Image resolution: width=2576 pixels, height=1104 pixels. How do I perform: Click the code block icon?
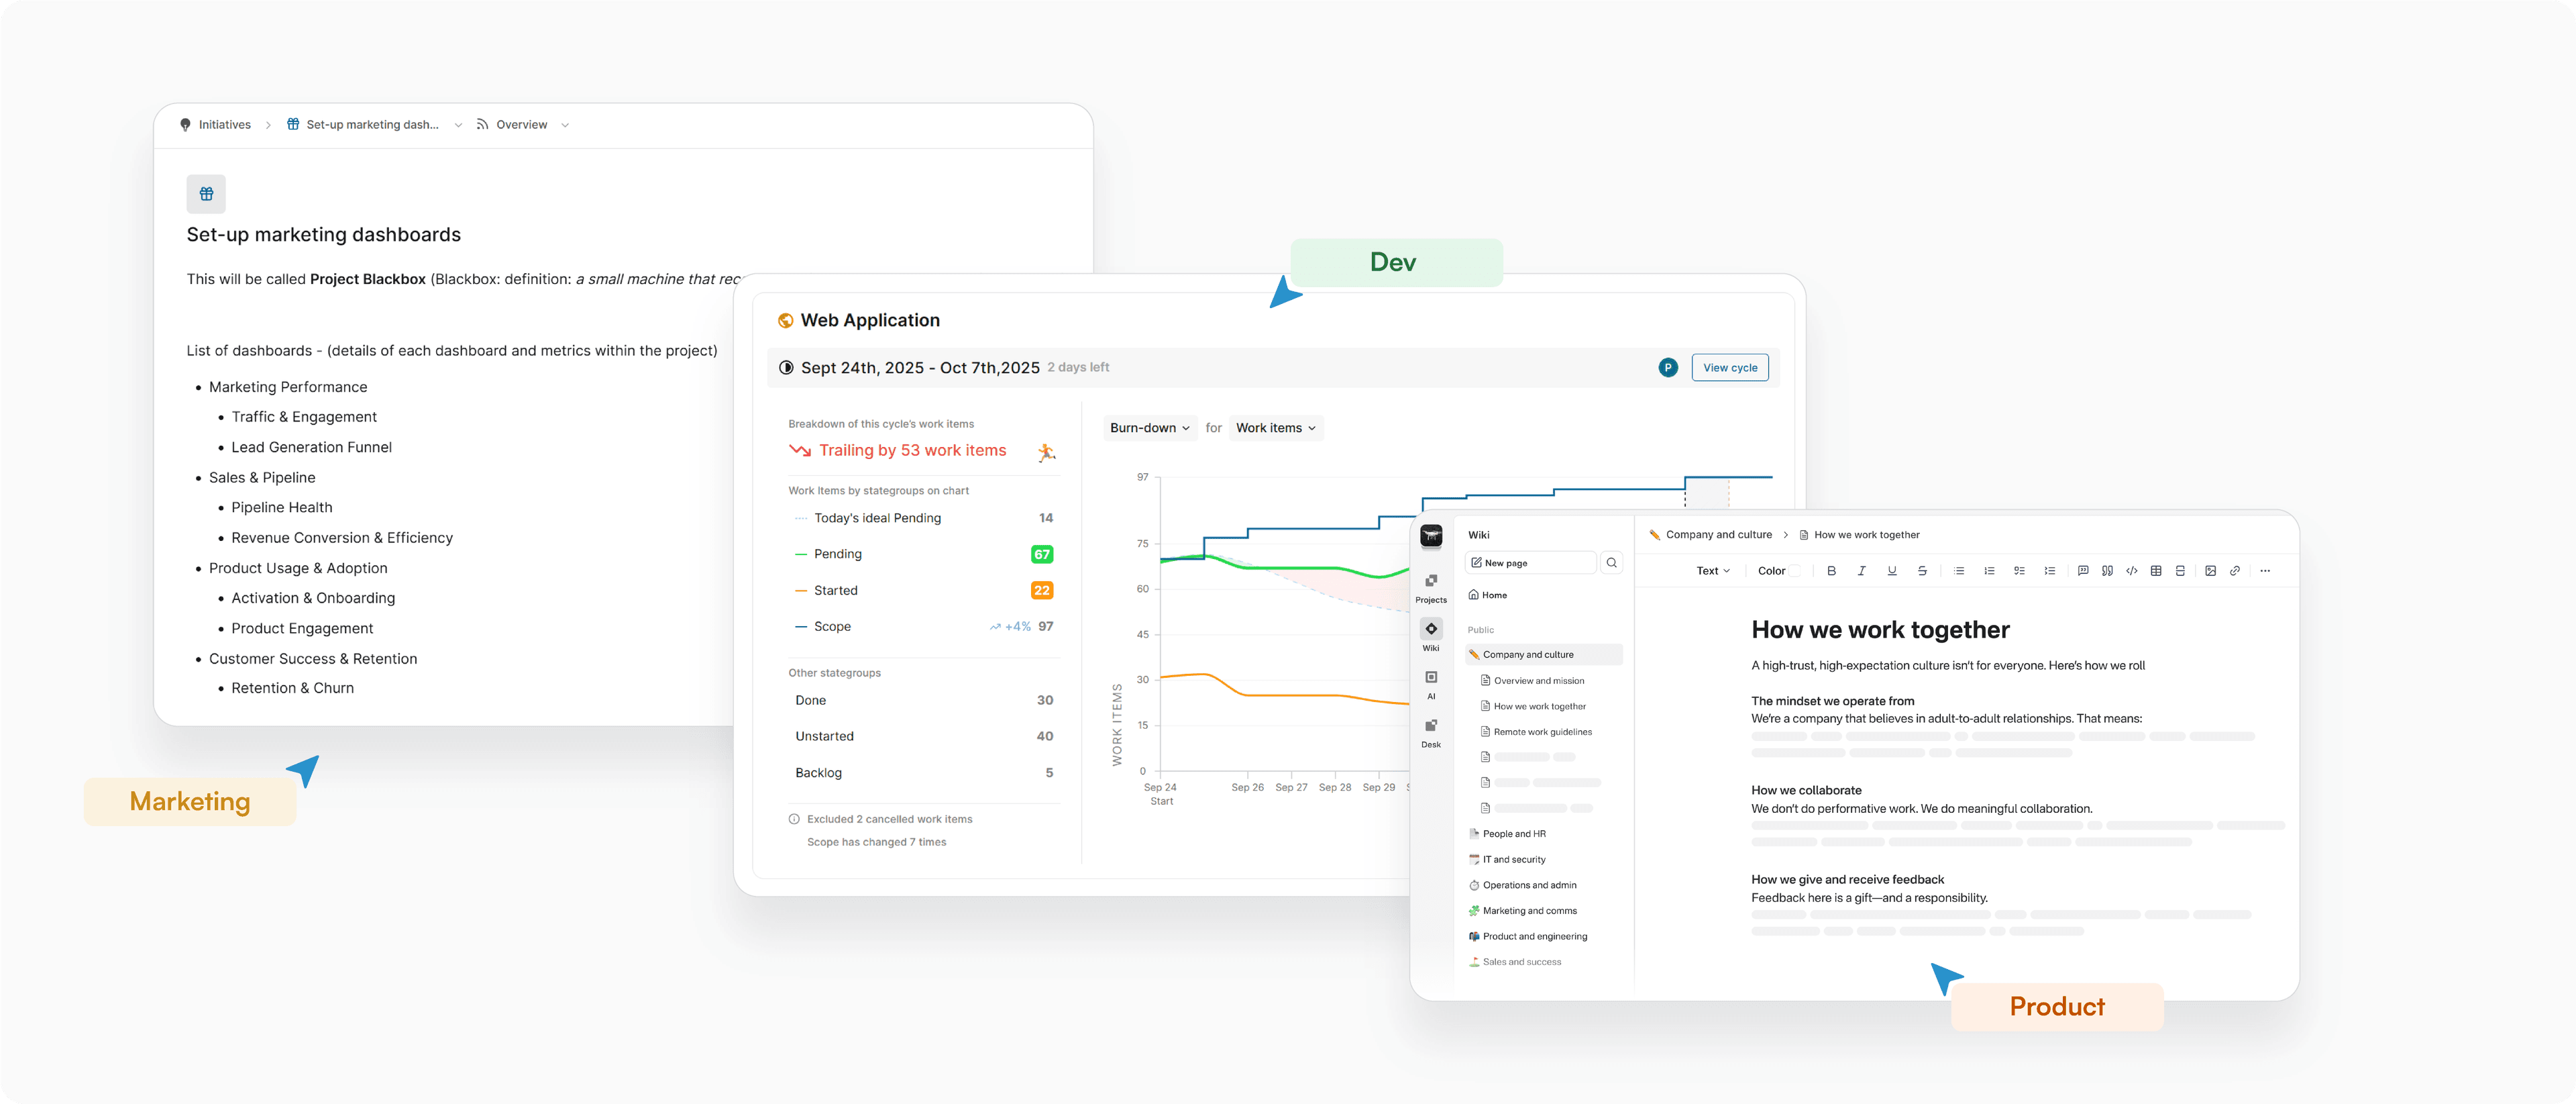pyautogui.click(x=2131, y=571)
